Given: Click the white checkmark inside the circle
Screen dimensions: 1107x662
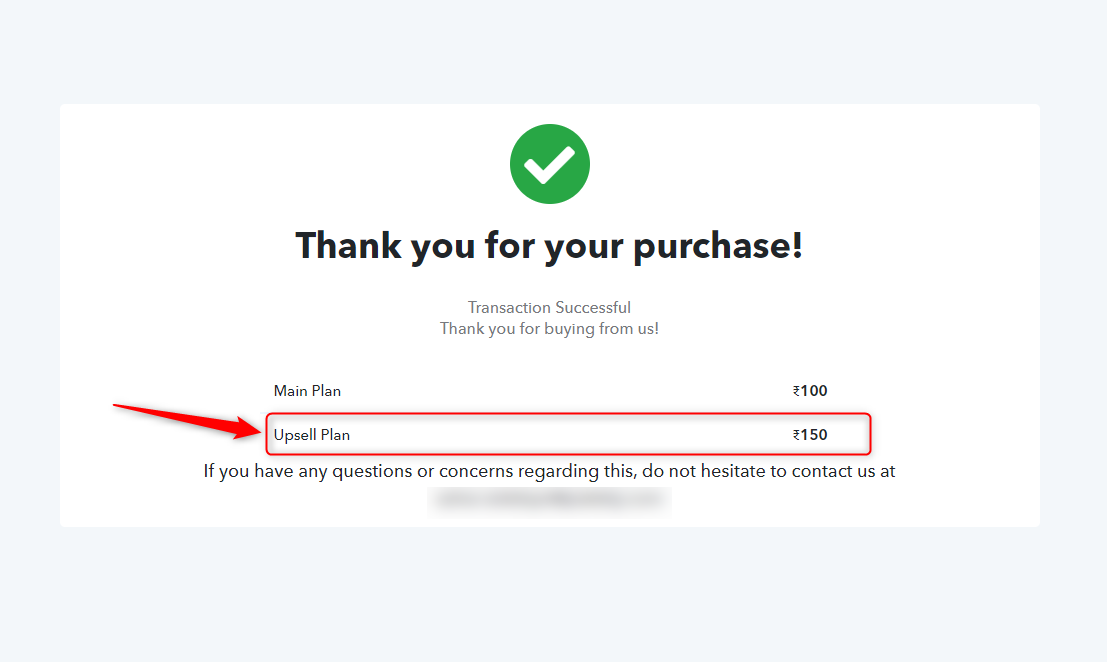Looking at the screenshot, I should pos(549,165).
